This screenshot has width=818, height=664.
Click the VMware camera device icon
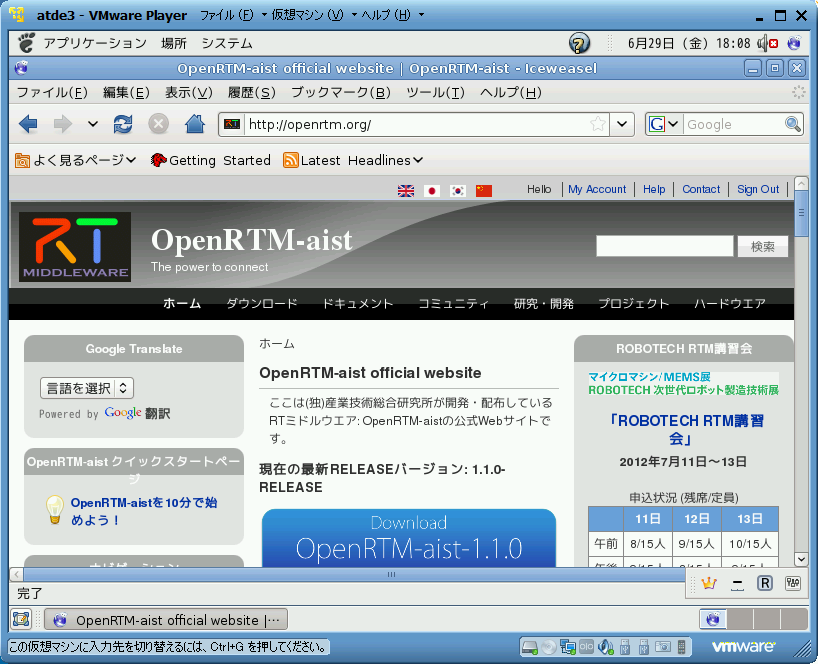coord(663,648)
